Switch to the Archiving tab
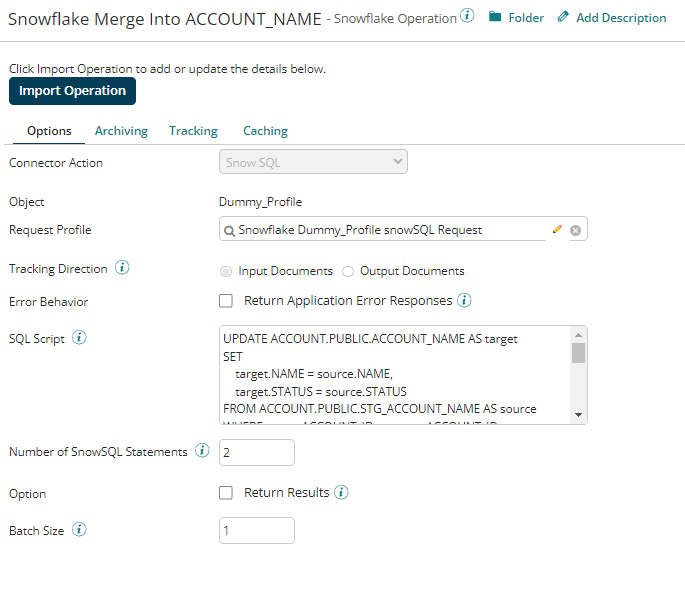The image size is (685, 600). 121,131
